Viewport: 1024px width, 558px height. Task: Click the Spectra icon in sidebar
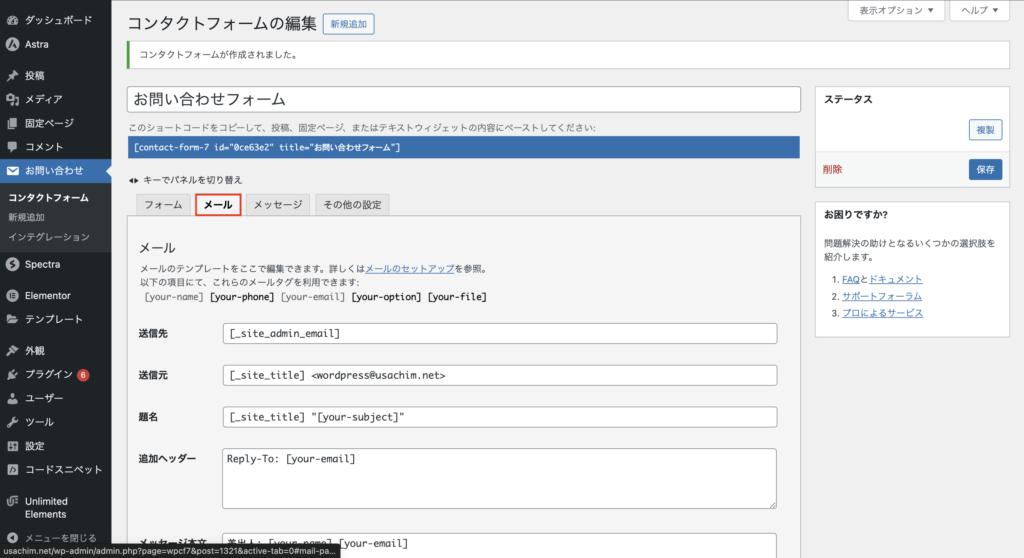12,265
